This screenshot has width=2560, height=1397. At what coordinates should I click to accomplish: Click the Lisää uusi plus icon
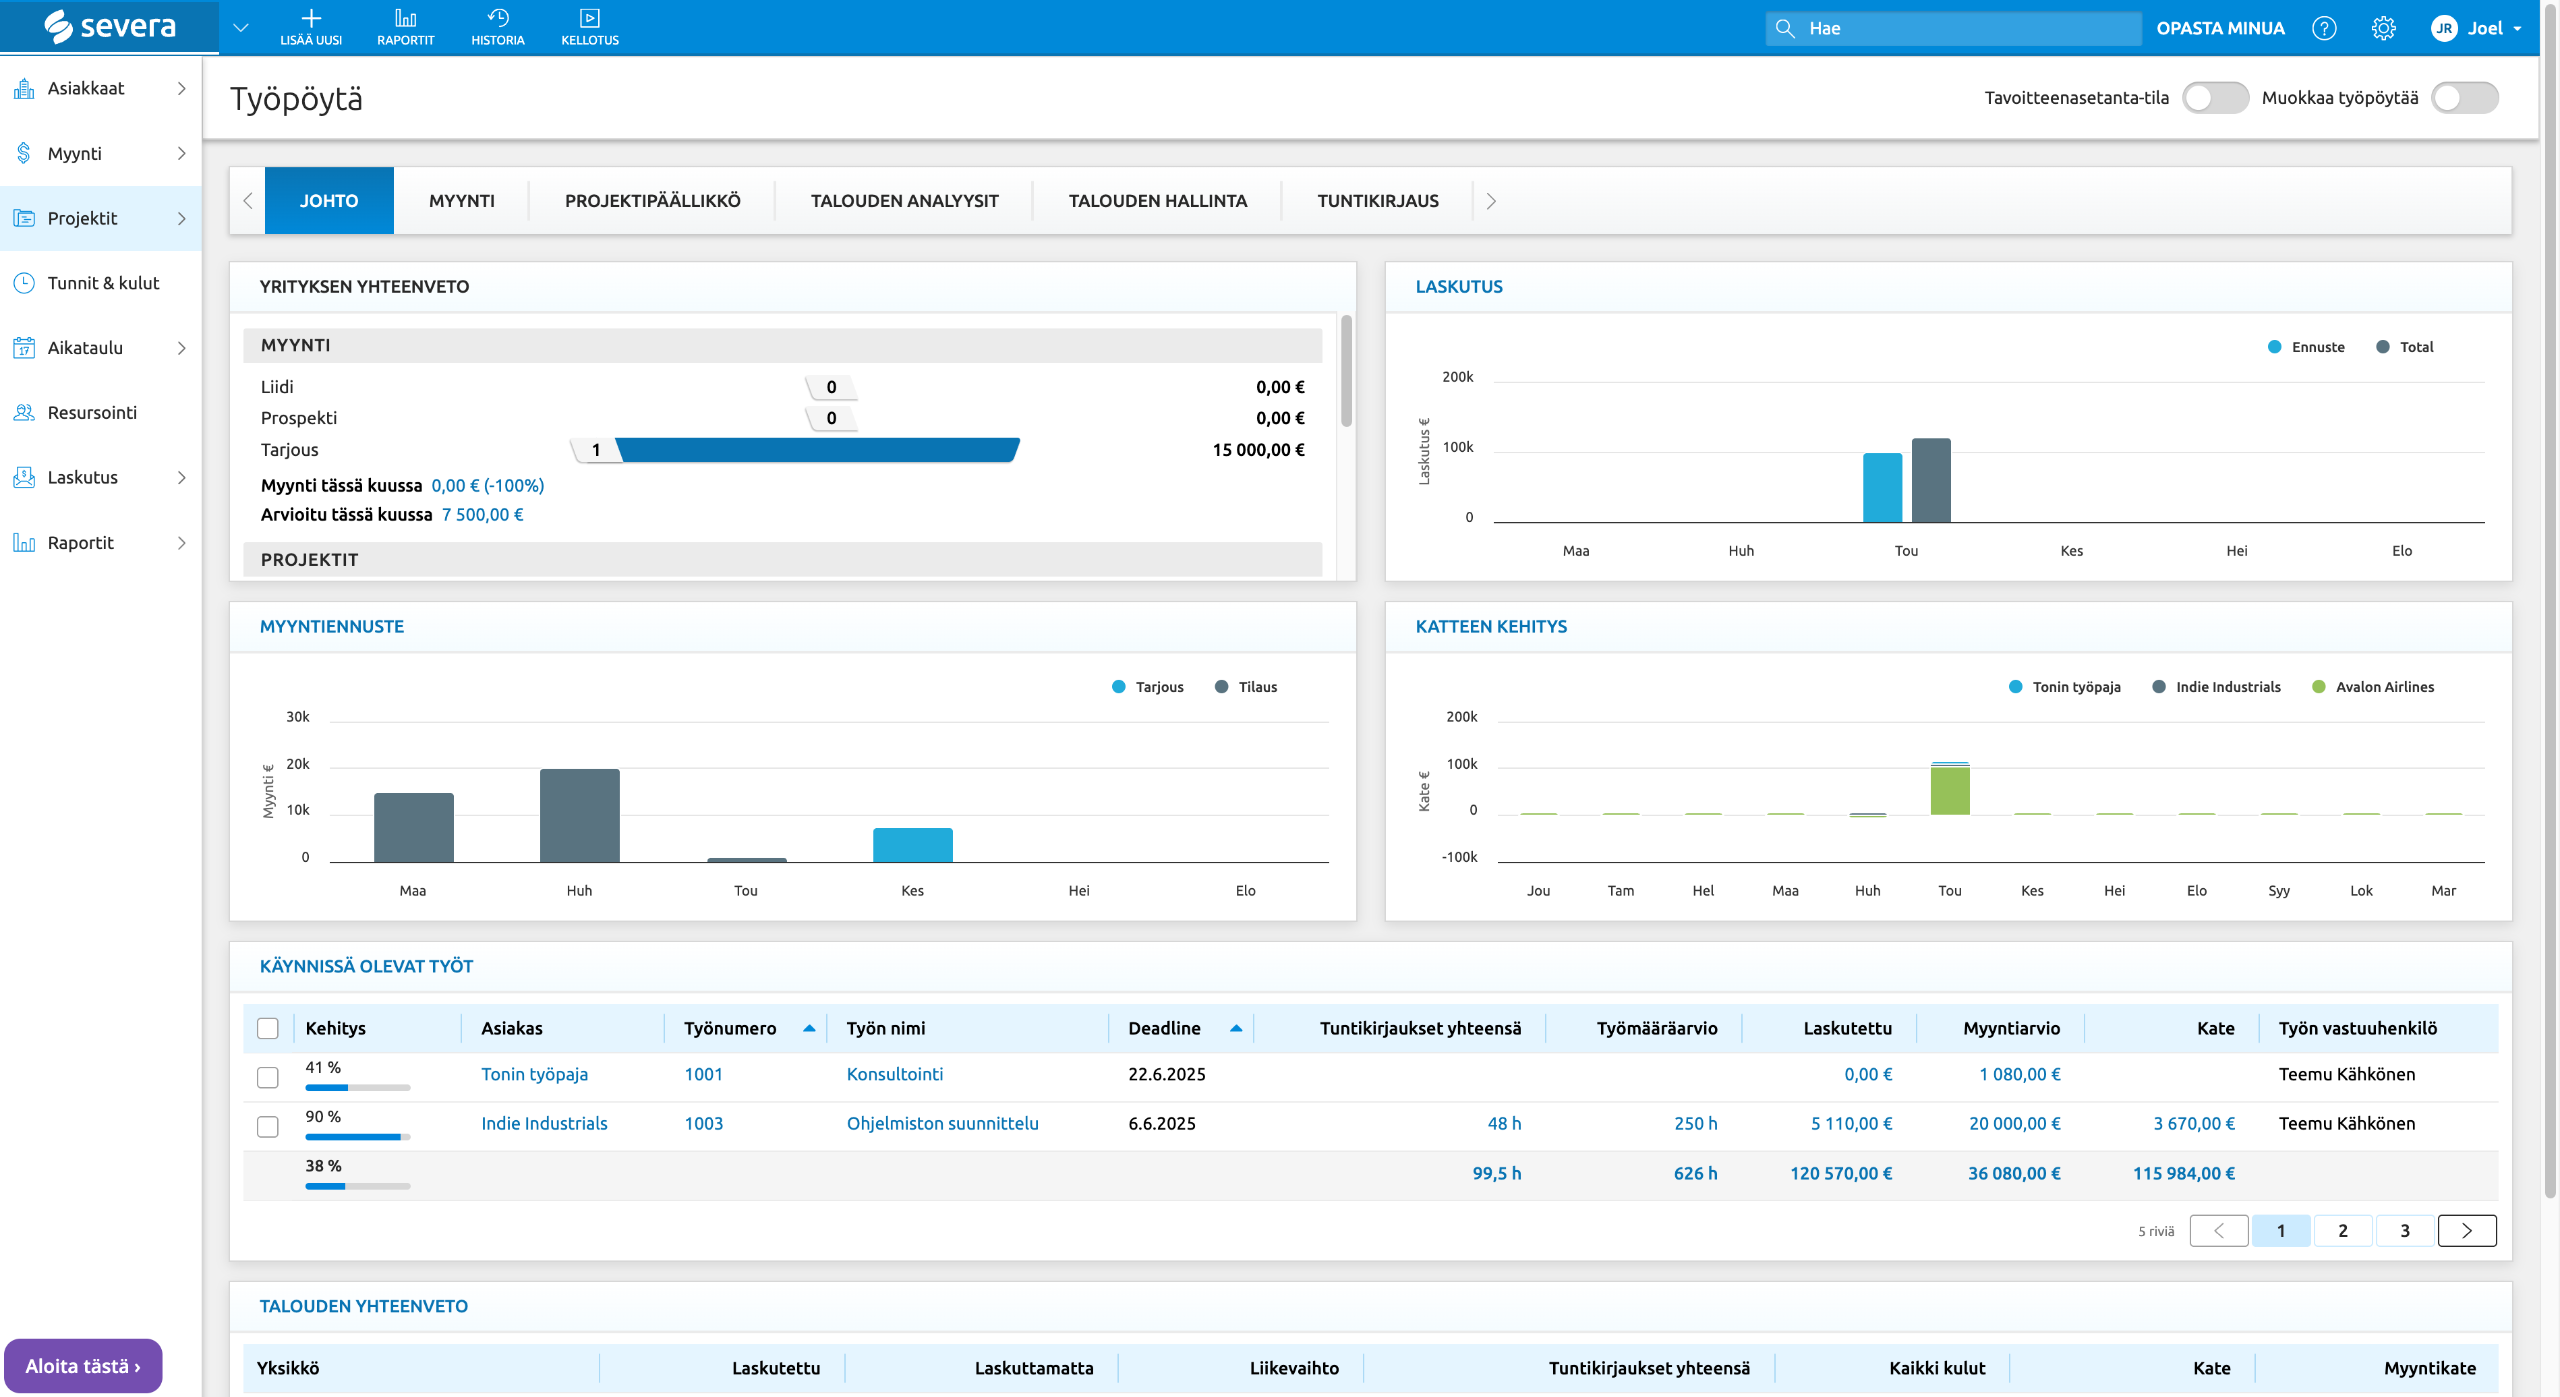(x=311, y=19)
